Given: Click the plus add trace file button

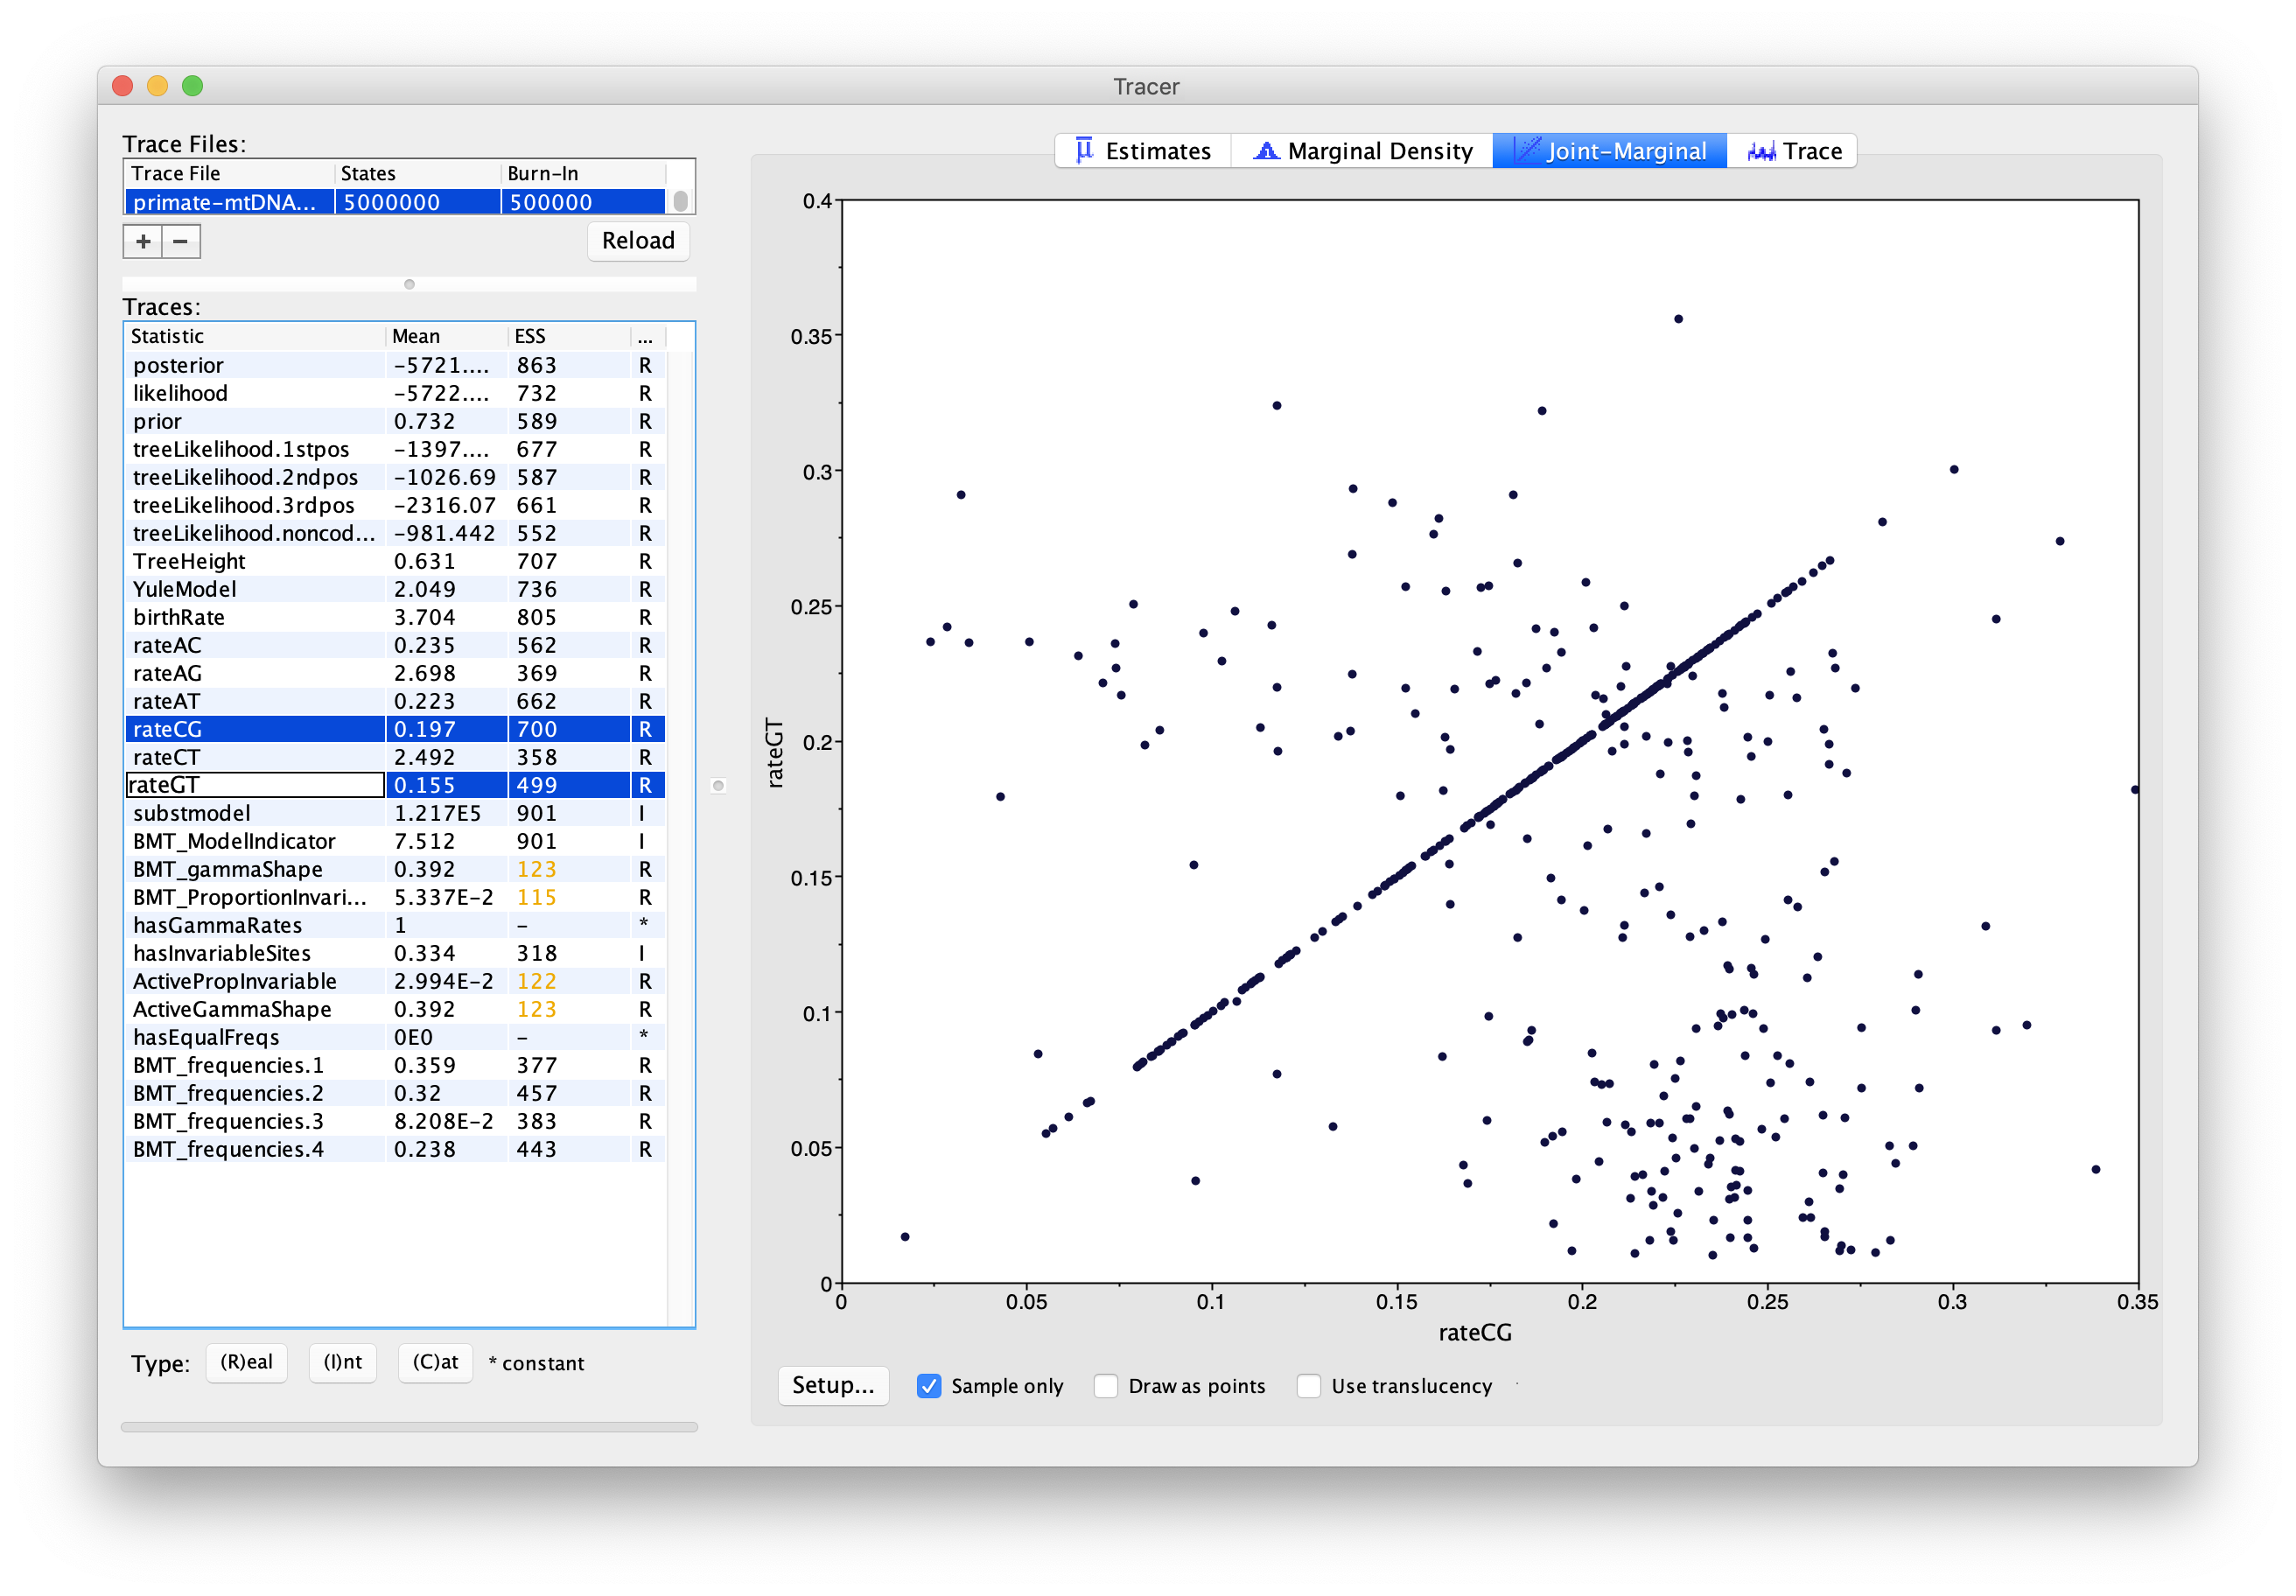Looking at the screenshot, I should 143,241.
